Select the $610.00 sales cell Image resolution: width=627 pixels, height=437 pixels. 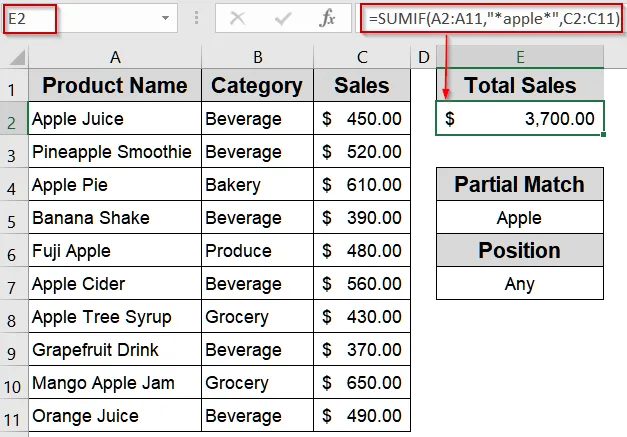pos(362,184)
